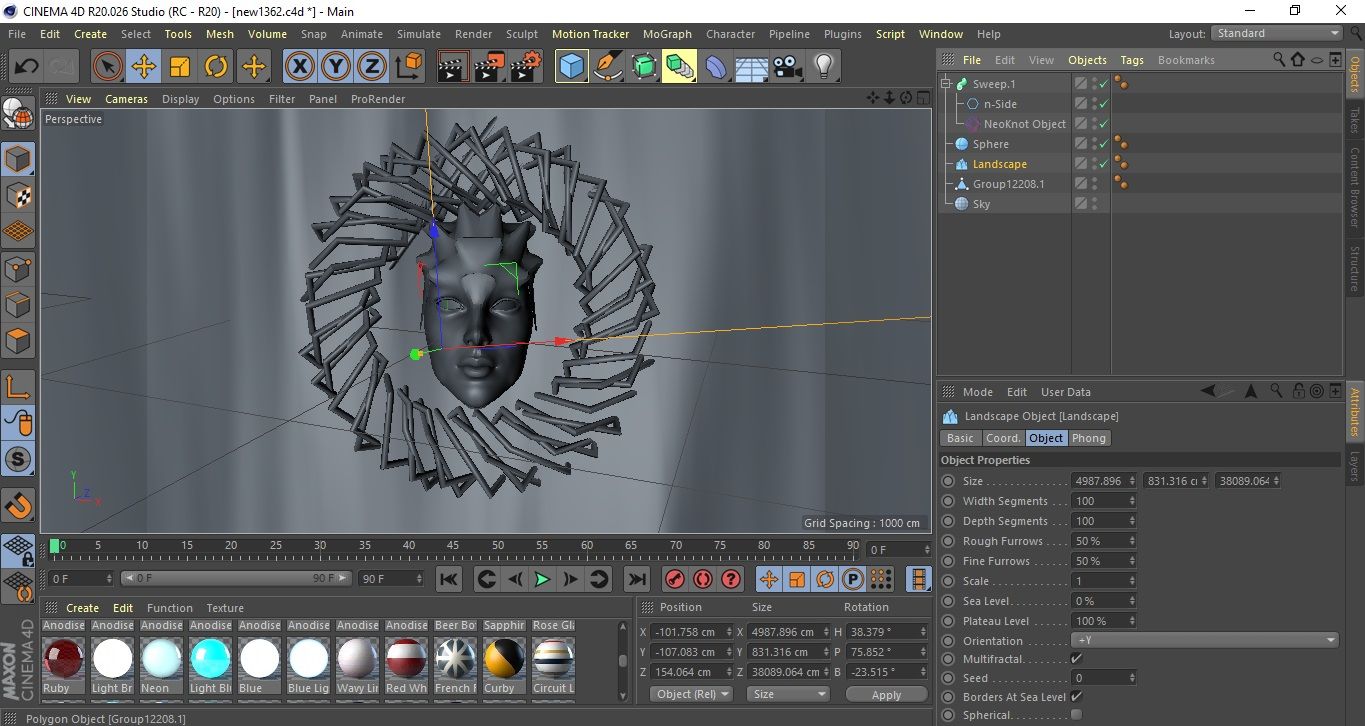The height and width of the screenshot is (726, 1365).
Task: Open User Data in Attributes panel
Action: coord(1066,392)
